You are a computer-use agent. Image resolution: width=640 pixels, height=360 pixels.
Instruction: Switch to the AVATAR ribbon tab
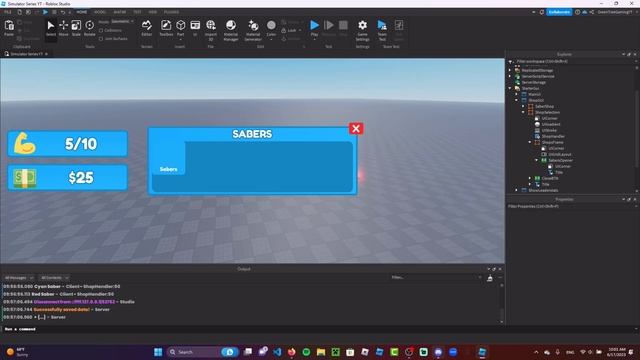pyautogui.click(x=120, y=12)
